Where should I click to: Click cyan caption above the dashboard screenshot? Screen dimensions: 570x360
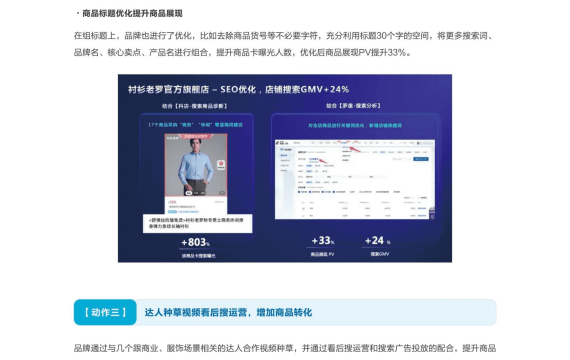coord(355,125)
